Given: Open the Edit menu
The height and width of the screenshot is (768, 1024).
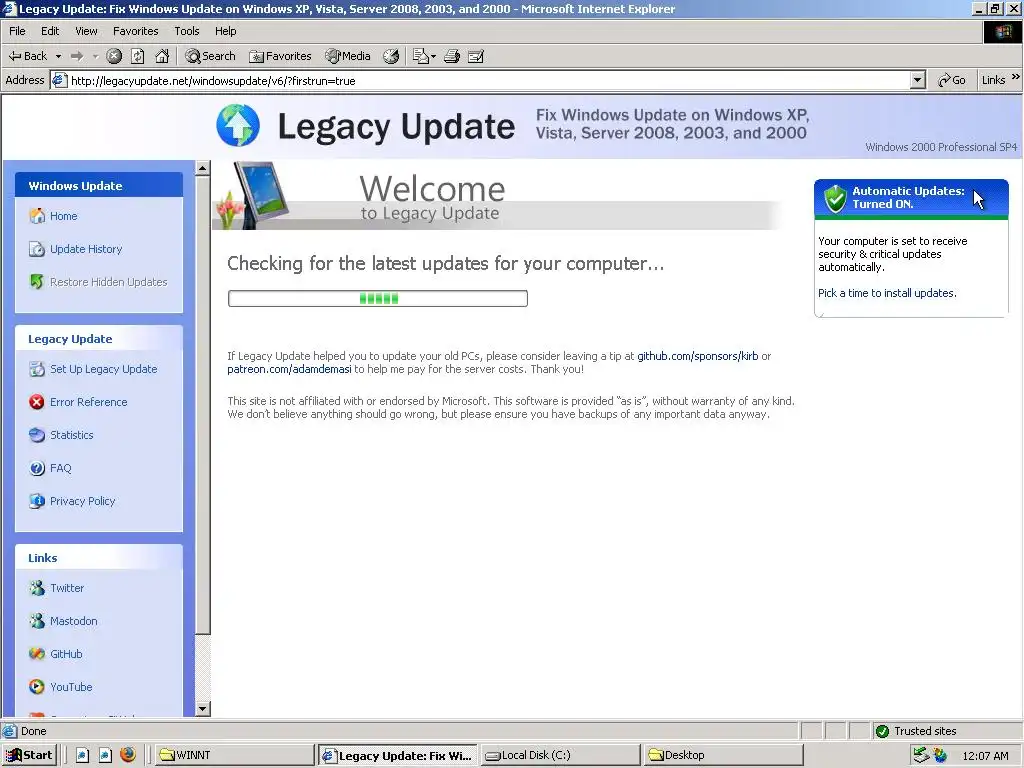Looking at the screenshot, I should click(50, 31).
